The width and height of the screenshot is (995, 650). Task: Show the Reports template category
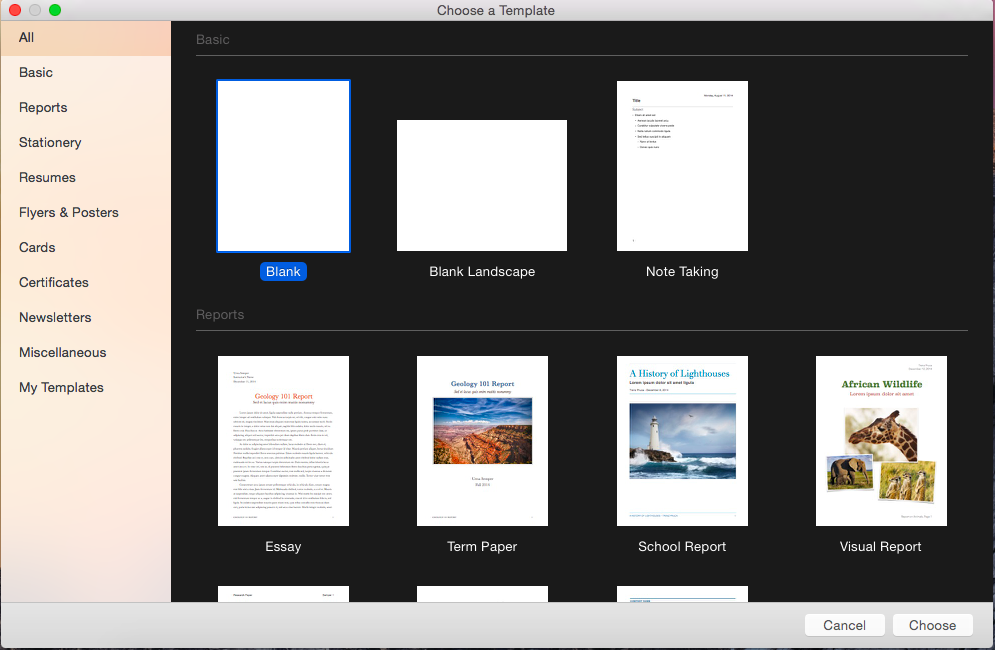[43, 107]
